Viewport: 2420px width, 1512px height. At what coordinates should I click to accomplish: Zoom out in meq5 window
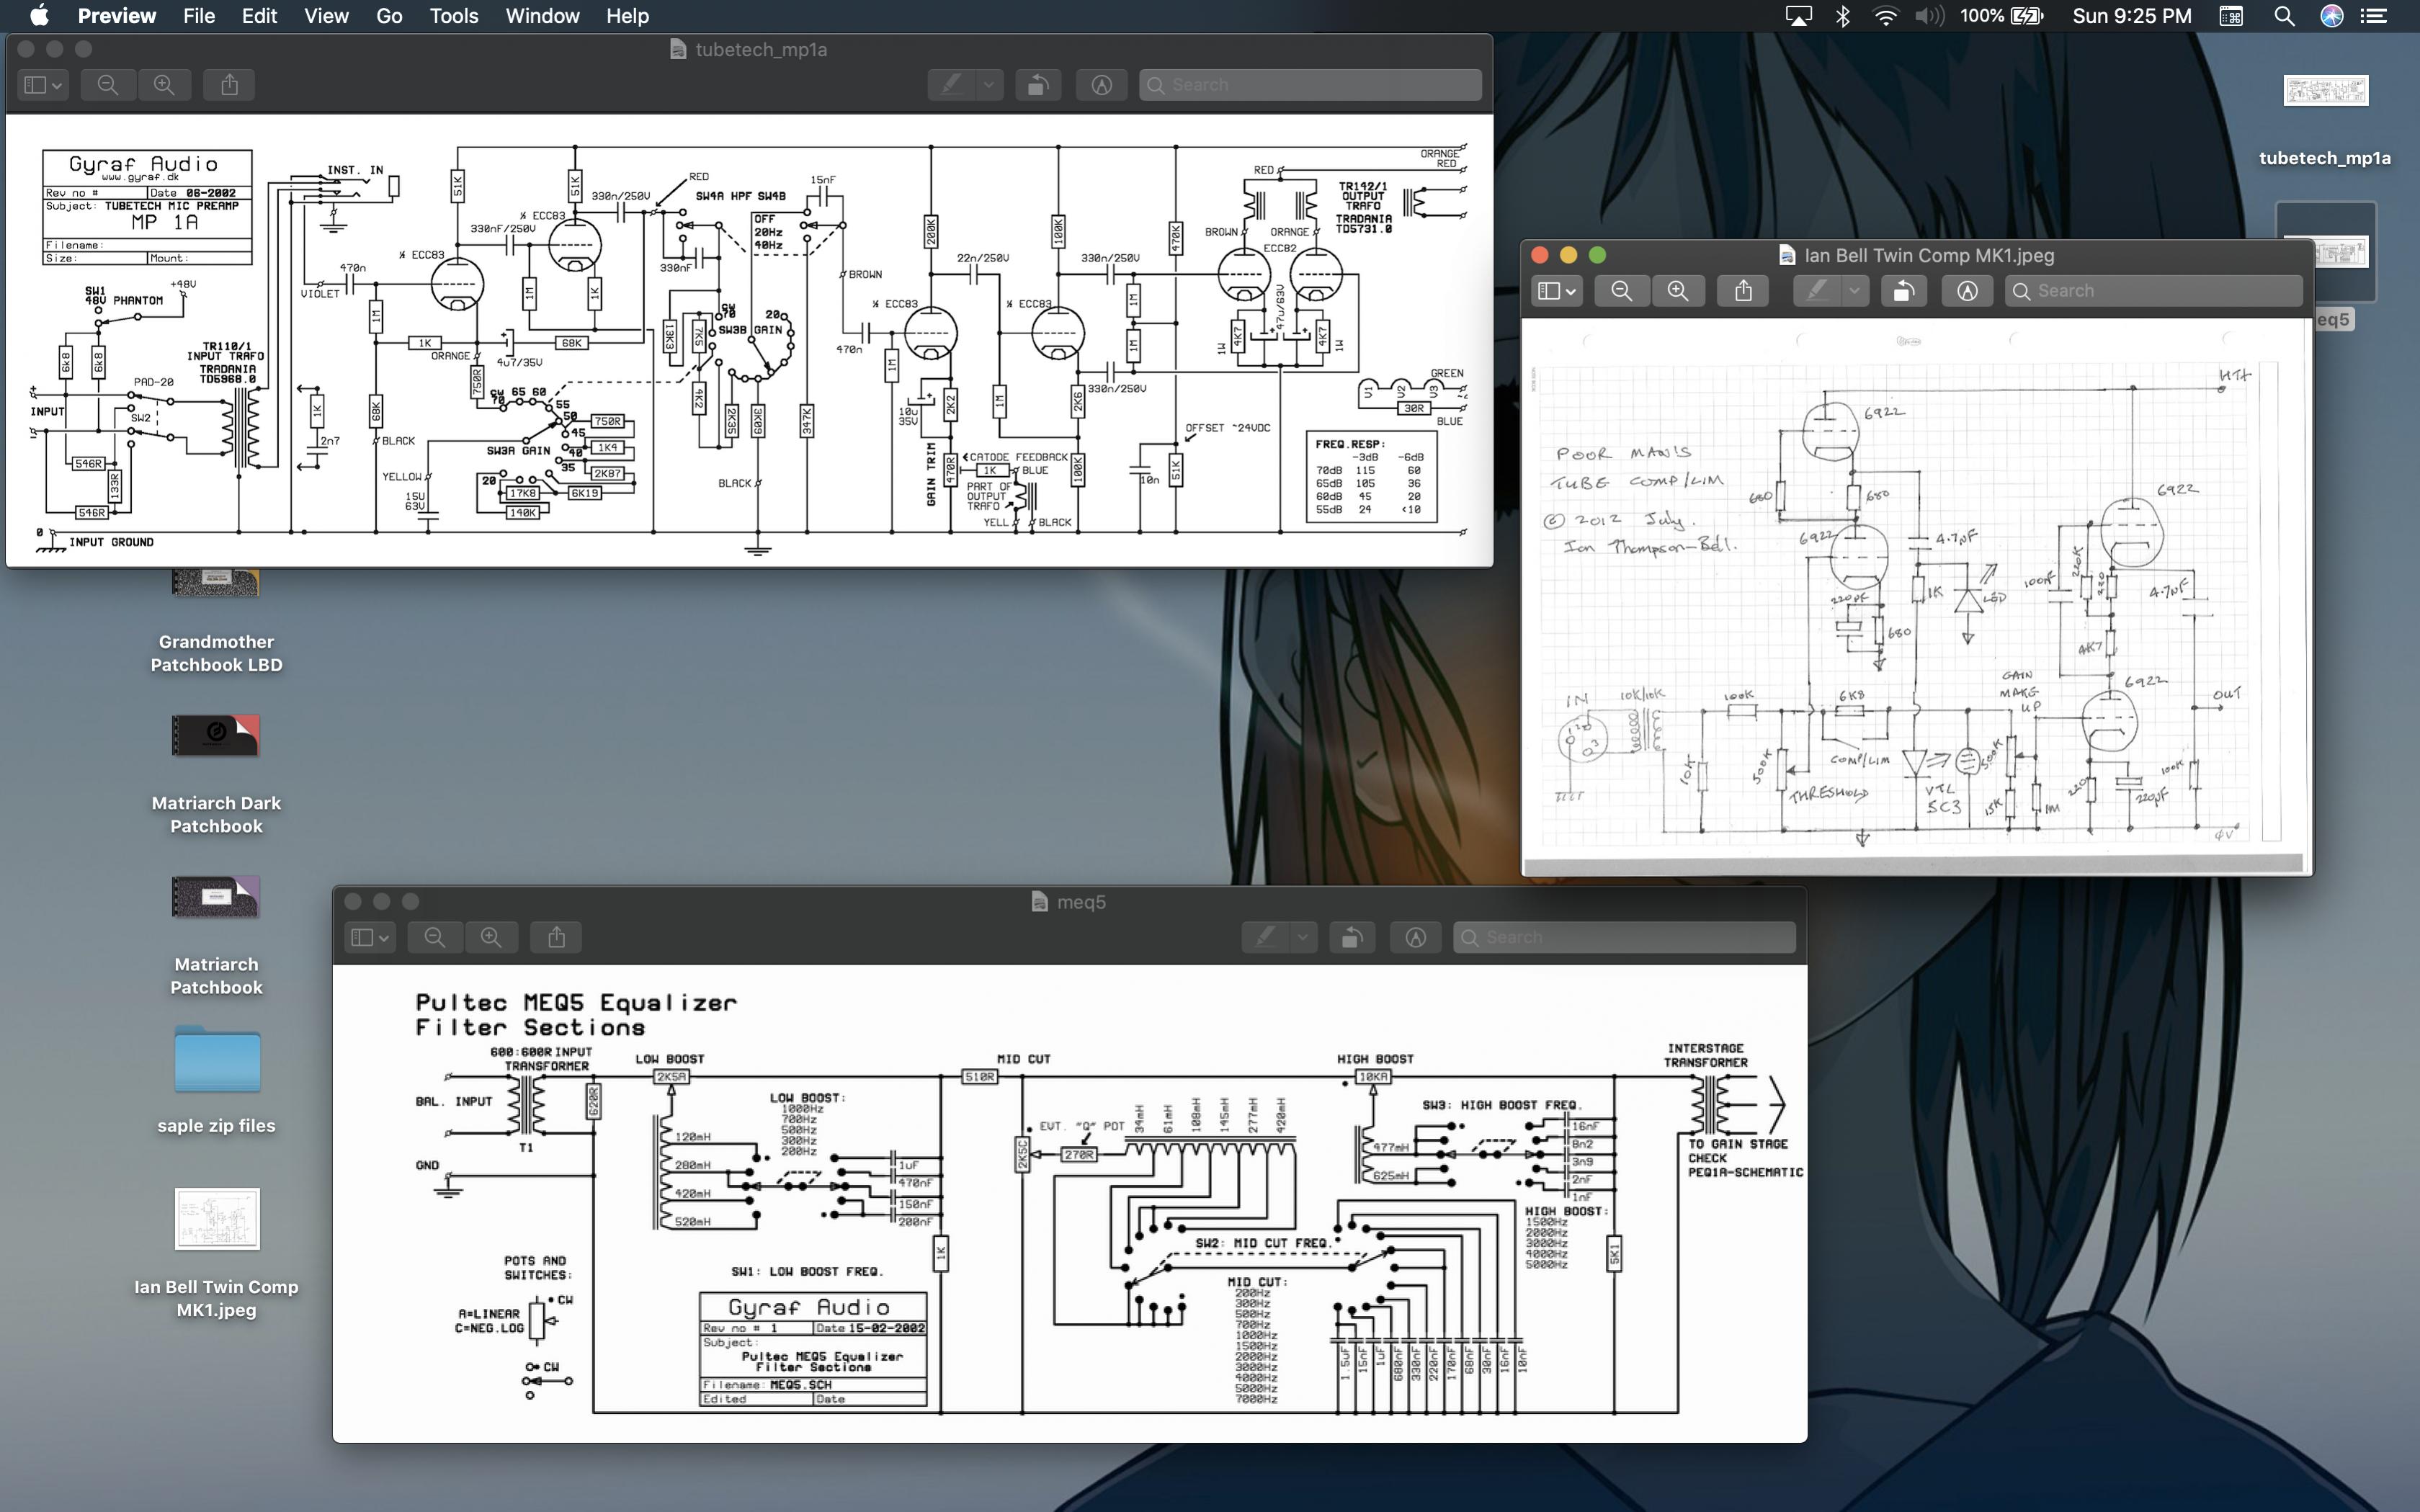pyautogui.click(x=434, y=937)
